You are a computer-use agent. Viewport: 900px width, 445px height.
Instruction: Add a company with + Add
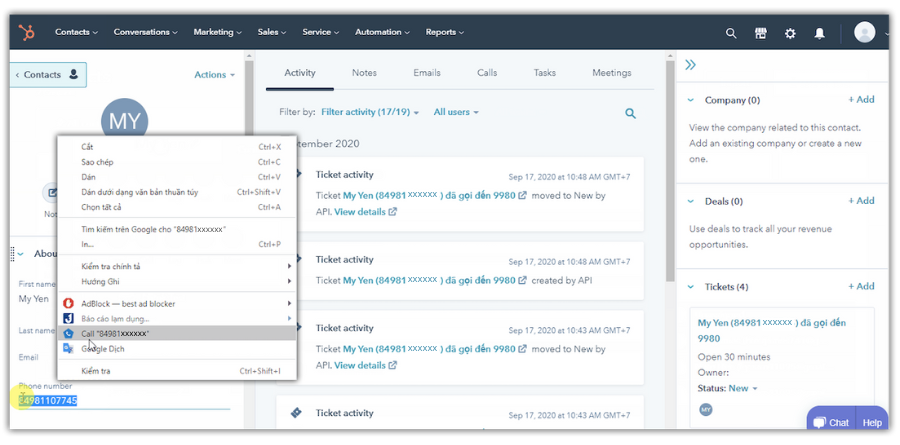(861, 100)
